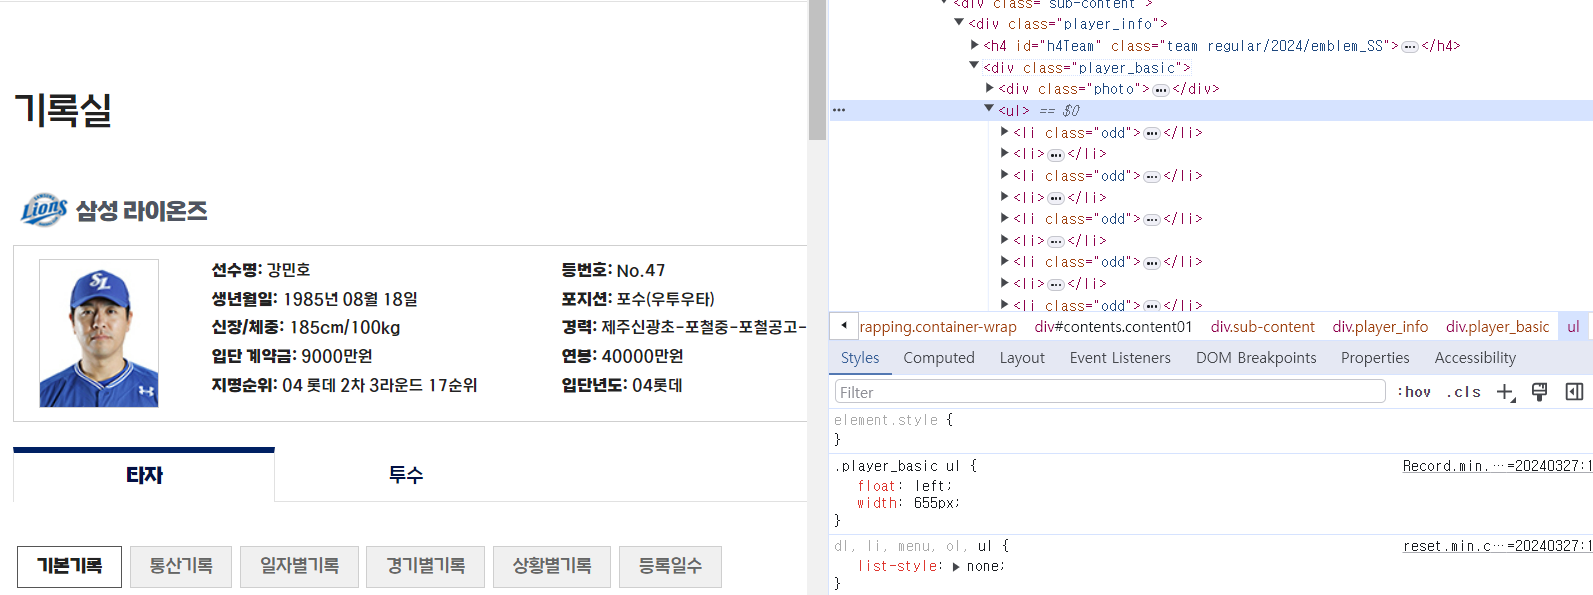Select div.player_info breadcrumb
Image resolution: width=1593 pixels, height=595 pixels.
[1380, 327]
